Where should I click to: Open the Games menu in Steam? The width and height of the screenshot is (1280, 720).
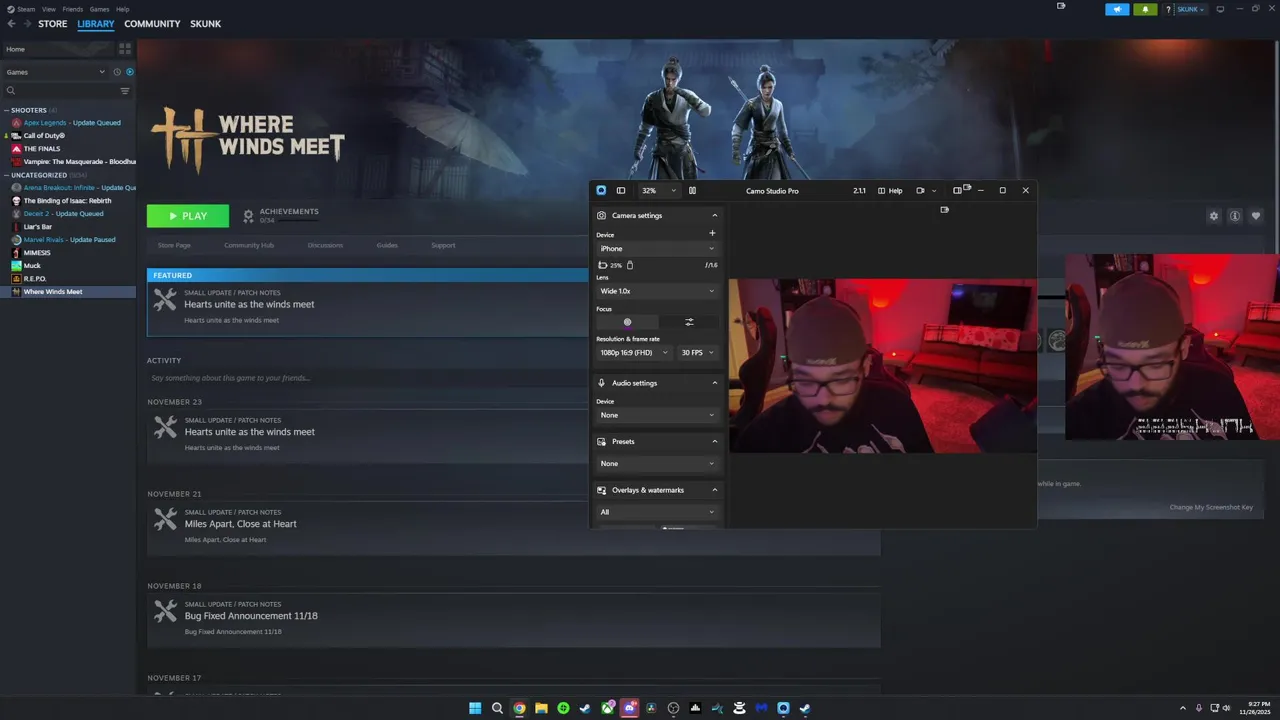tap(99, 9)
